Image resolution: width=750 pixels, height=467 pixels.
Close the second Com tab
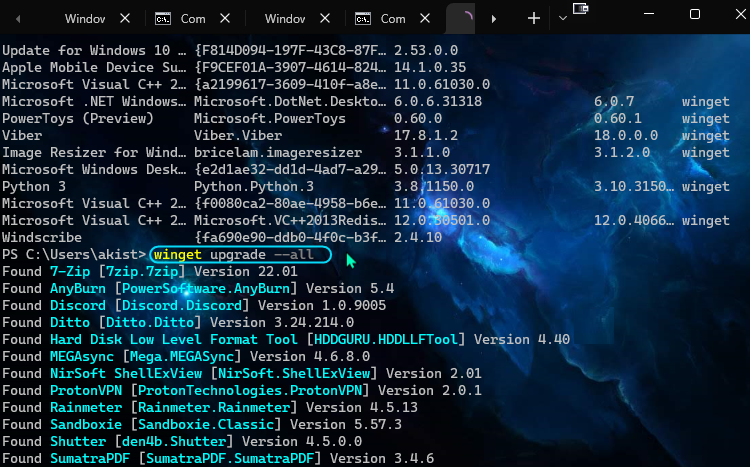(x=425, y=19)
